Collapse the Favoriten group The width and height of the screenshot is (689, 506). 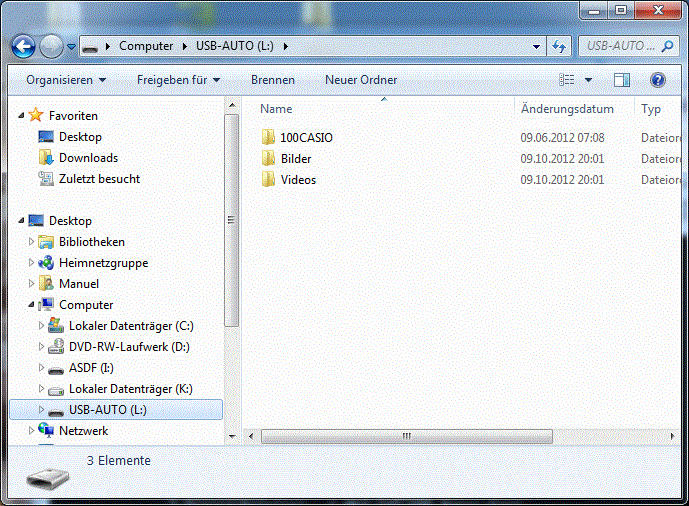(x=21, y=116)
